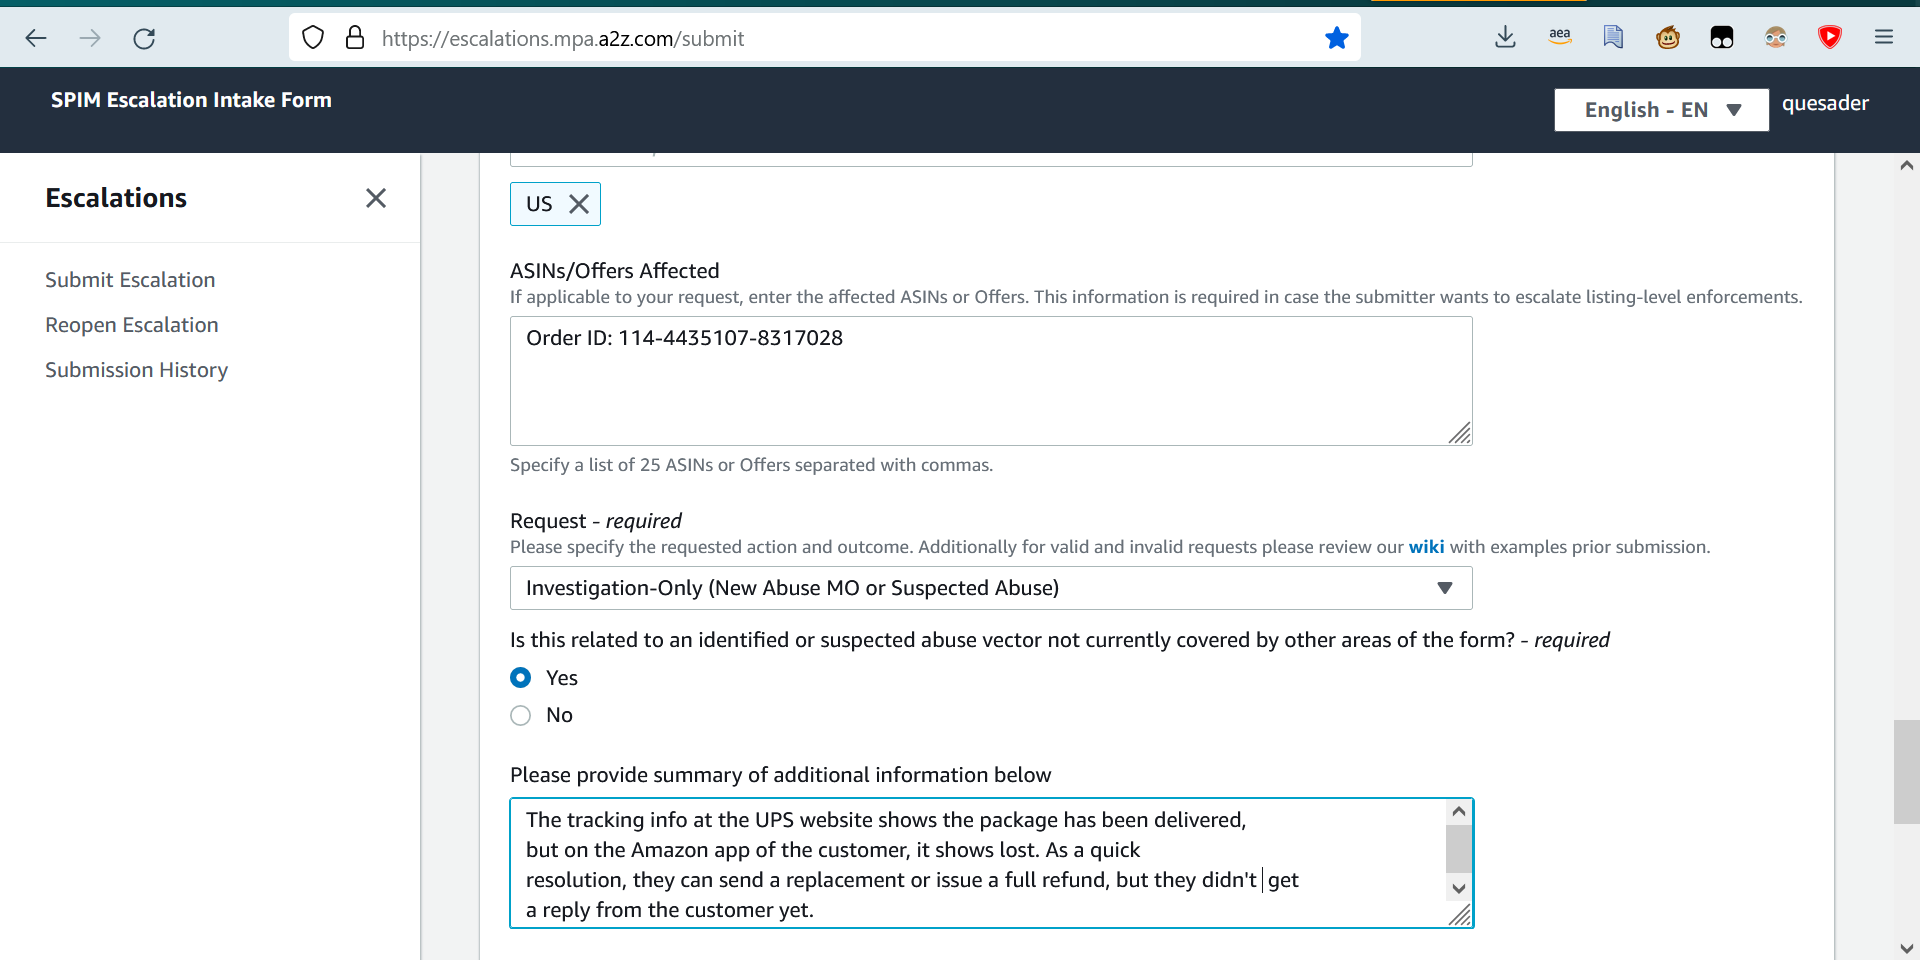The image size is (1920, 960).
Task: Click the page vertical scrollbar thumb
Action: pos(1906,771)
